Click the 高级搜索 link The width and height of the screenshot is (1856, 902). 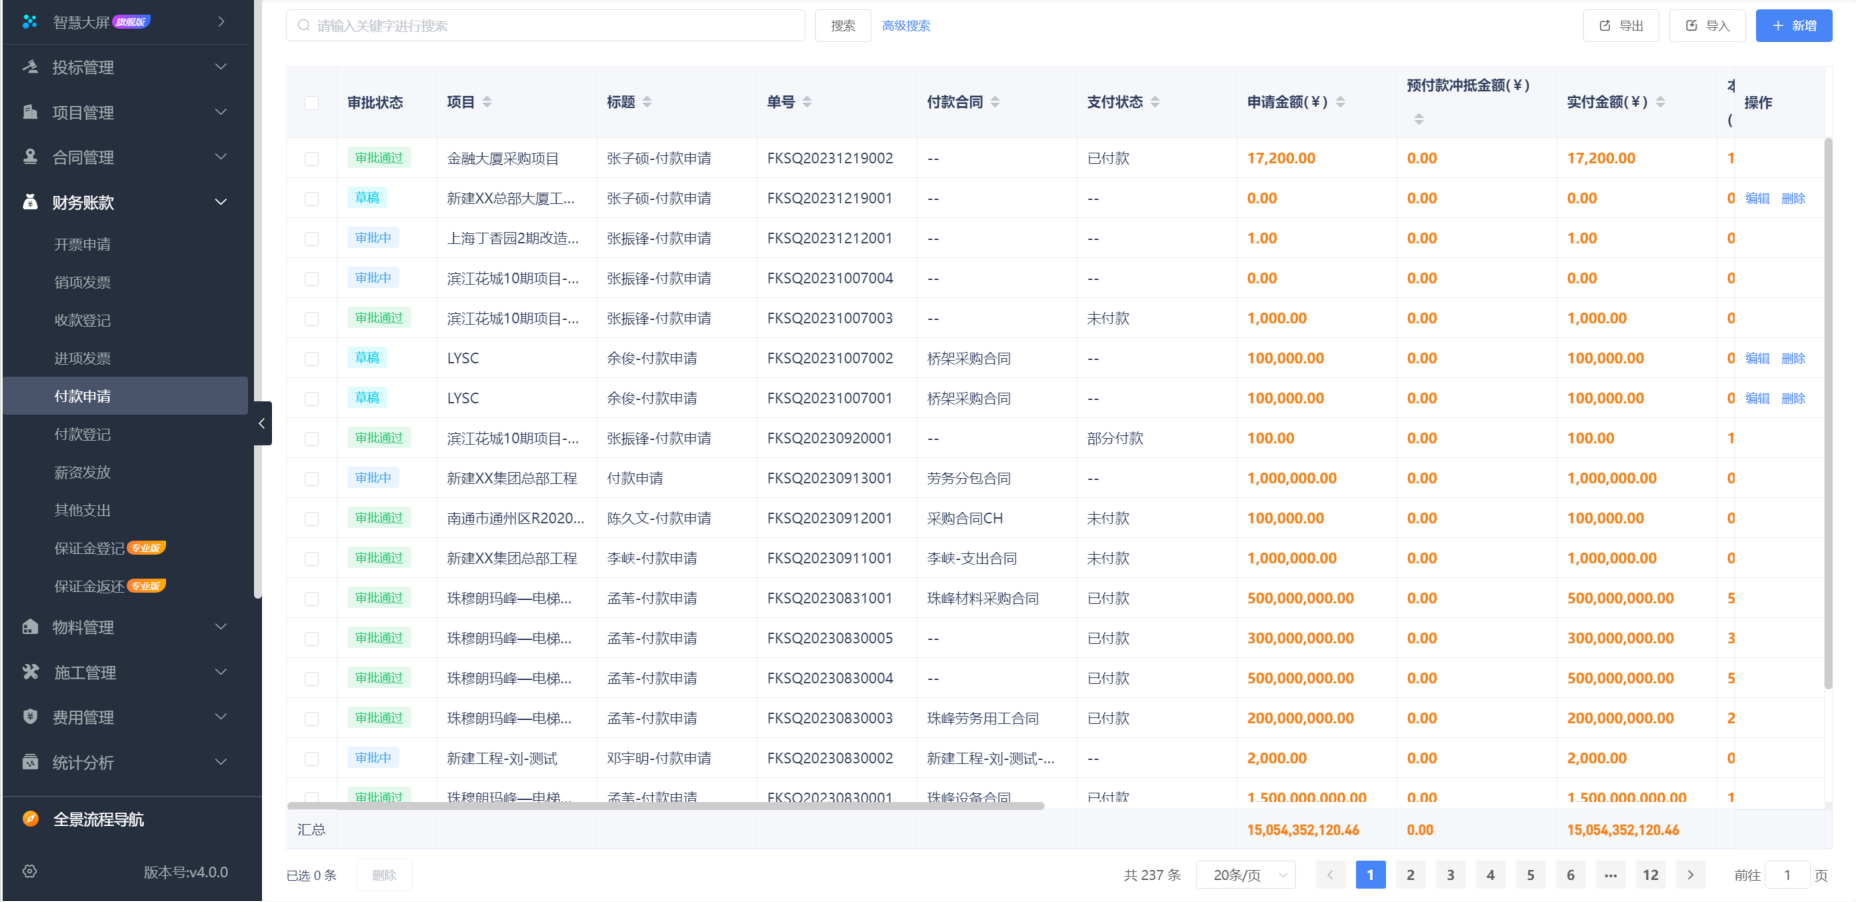[x=905, y=25]
